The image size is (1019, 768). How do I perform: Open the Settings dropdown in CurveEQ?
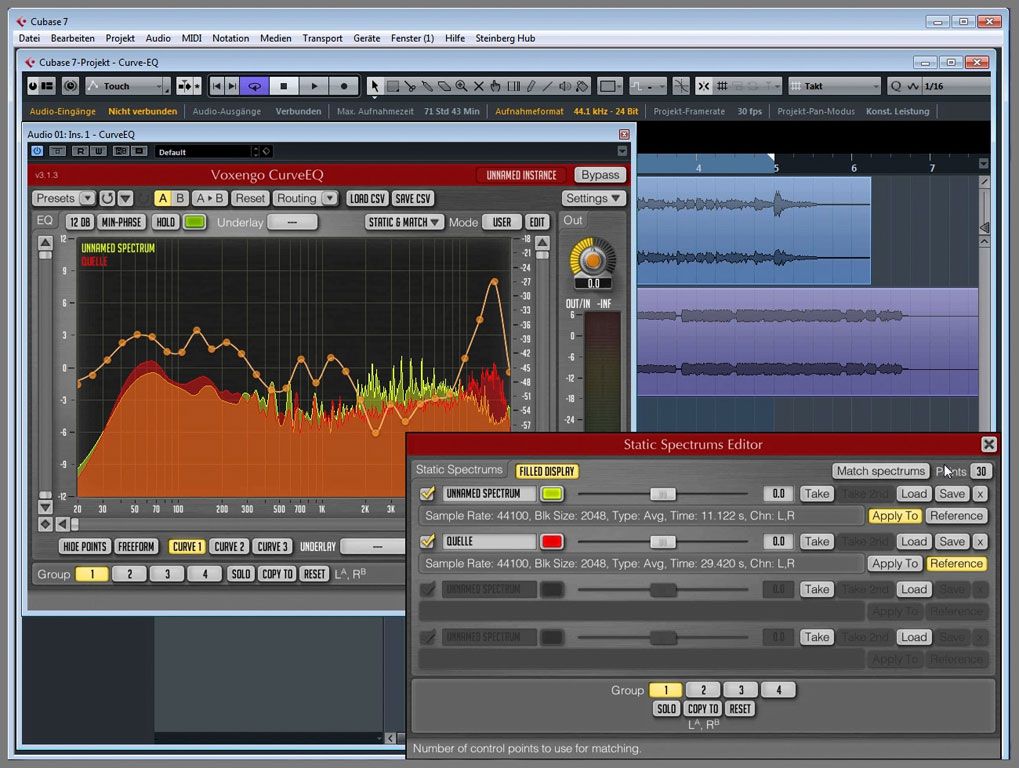tap(593, 198)
